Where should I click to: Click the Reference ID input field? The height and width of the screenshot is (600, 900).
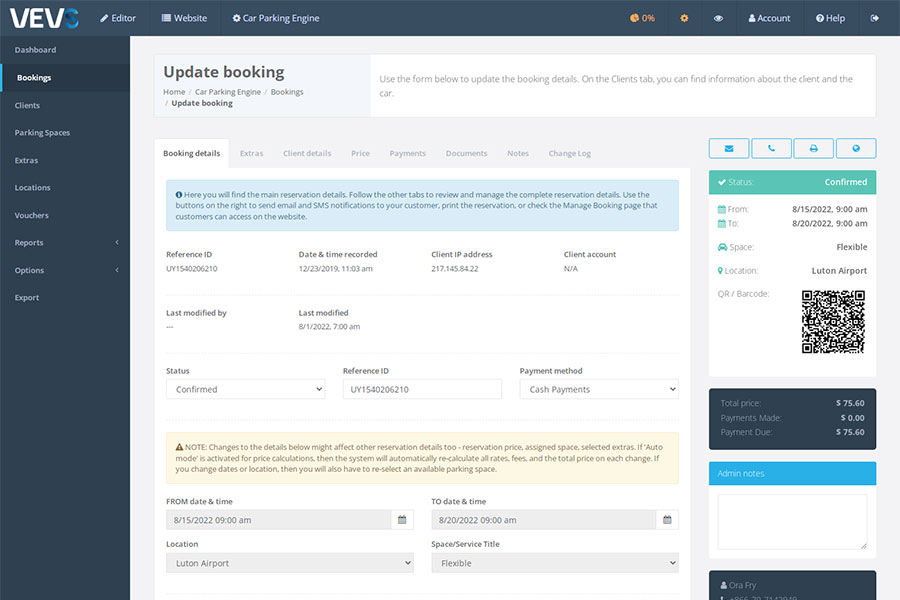[422, 389]
